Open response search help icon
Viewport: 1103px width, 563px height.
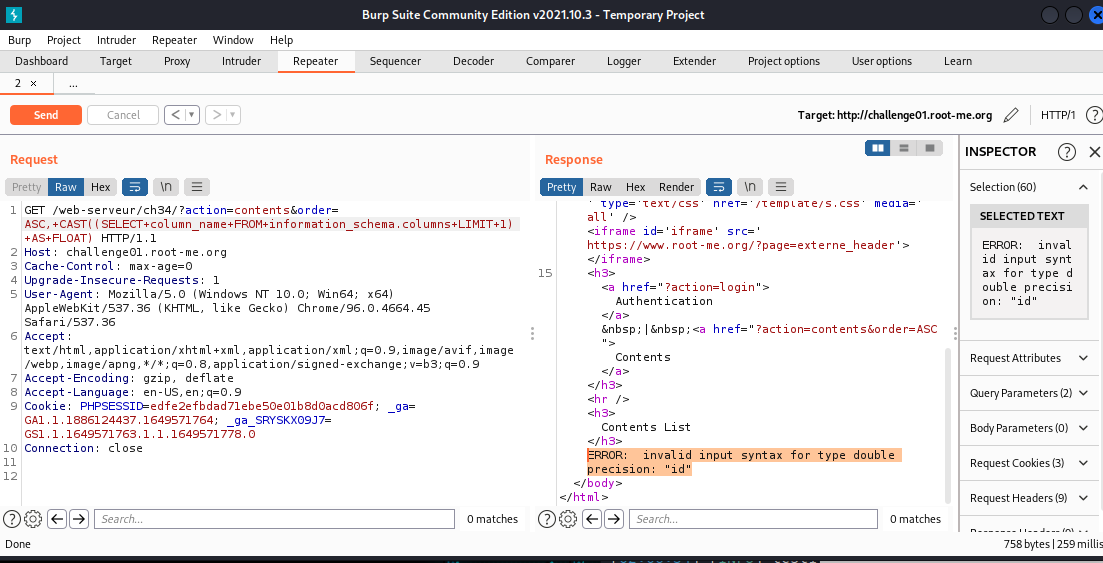[547, 519]
